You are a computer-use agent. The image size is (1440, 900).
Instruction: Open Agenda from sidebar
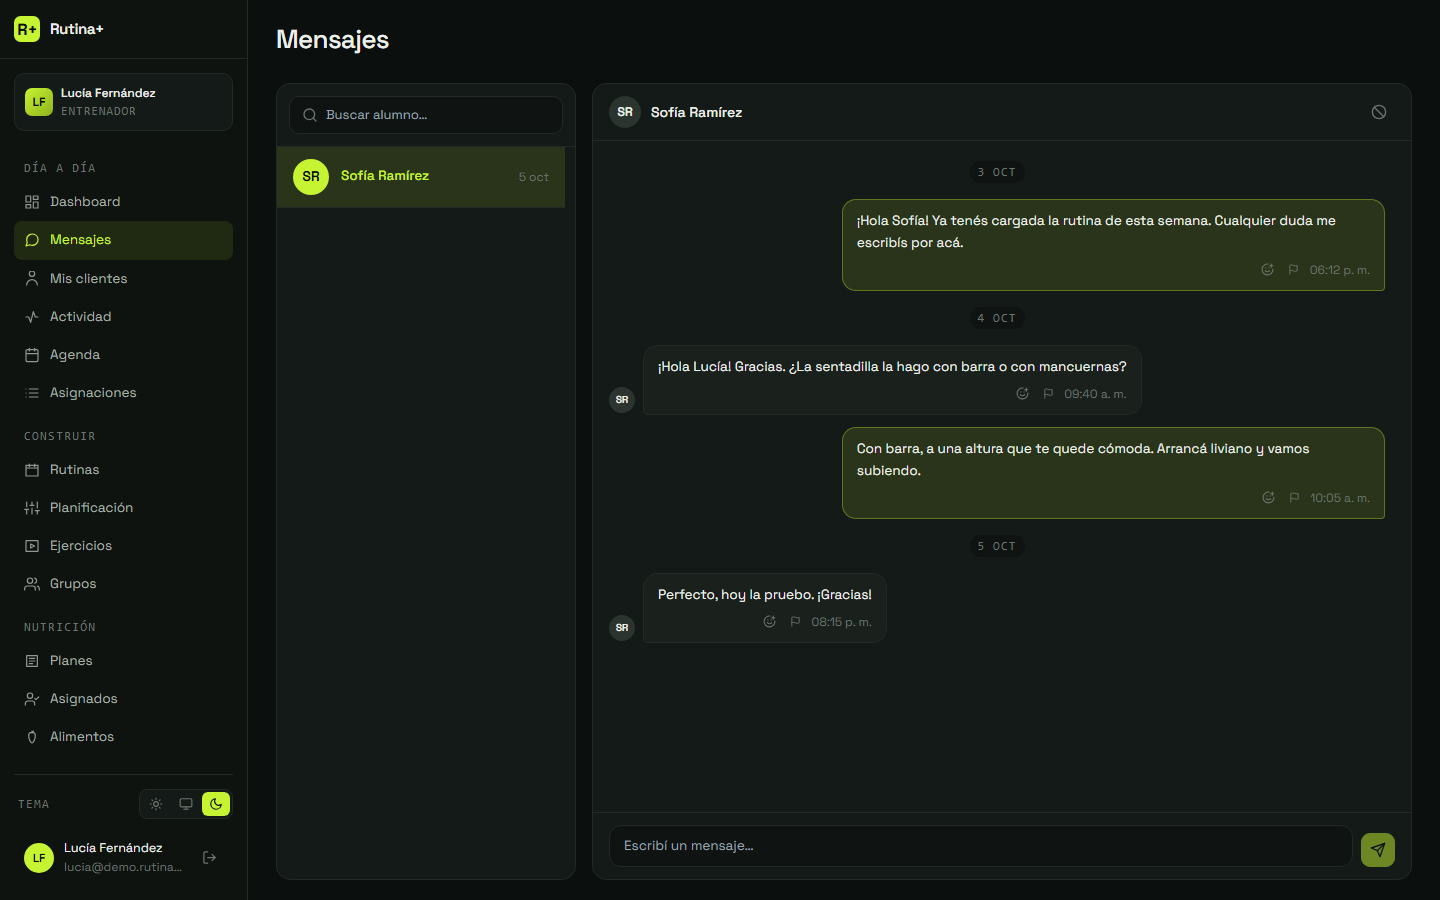pos(123,355)
